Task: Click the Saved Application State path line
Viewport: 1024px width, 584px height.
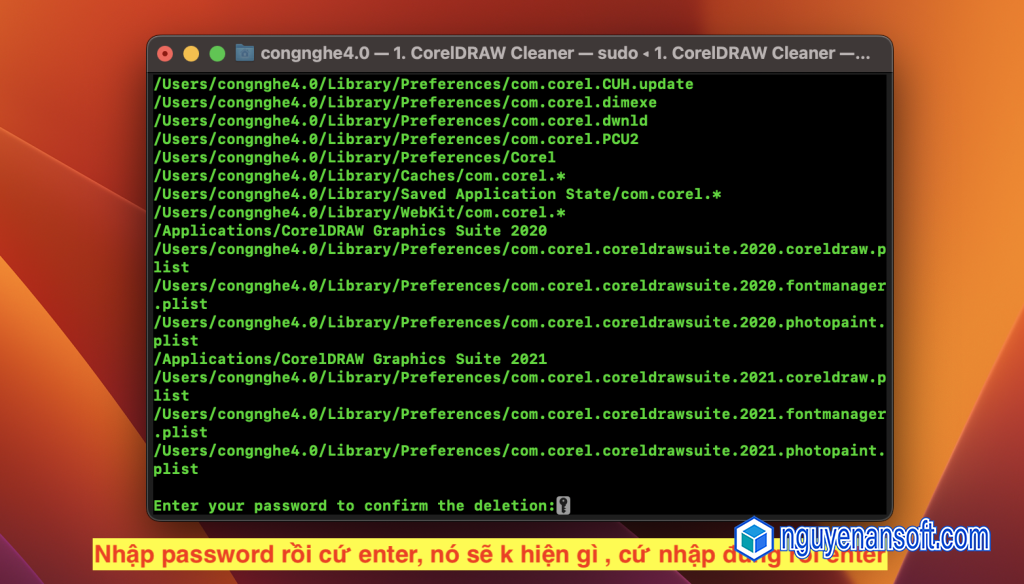Action: (x=437, y=194)
